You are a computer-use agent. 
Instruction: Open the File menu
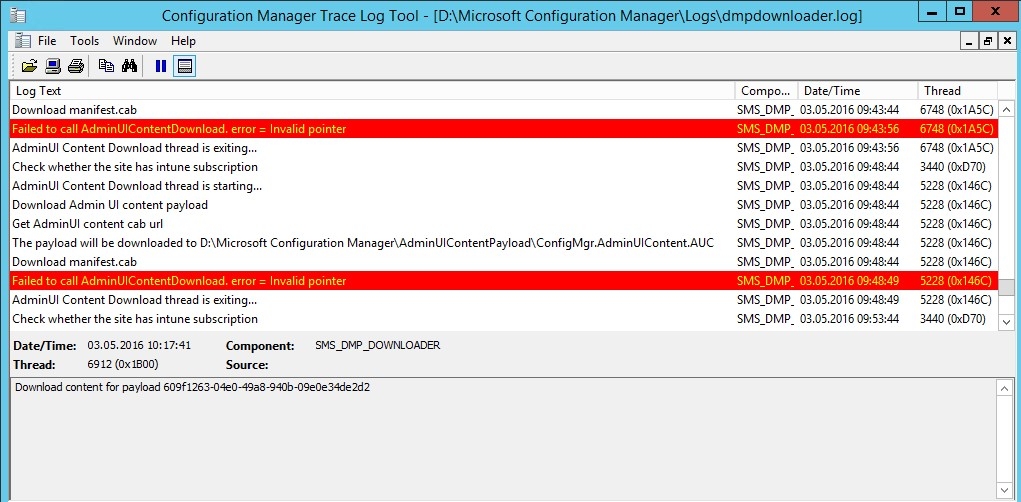pyautogui.click(x=47, y=41)
